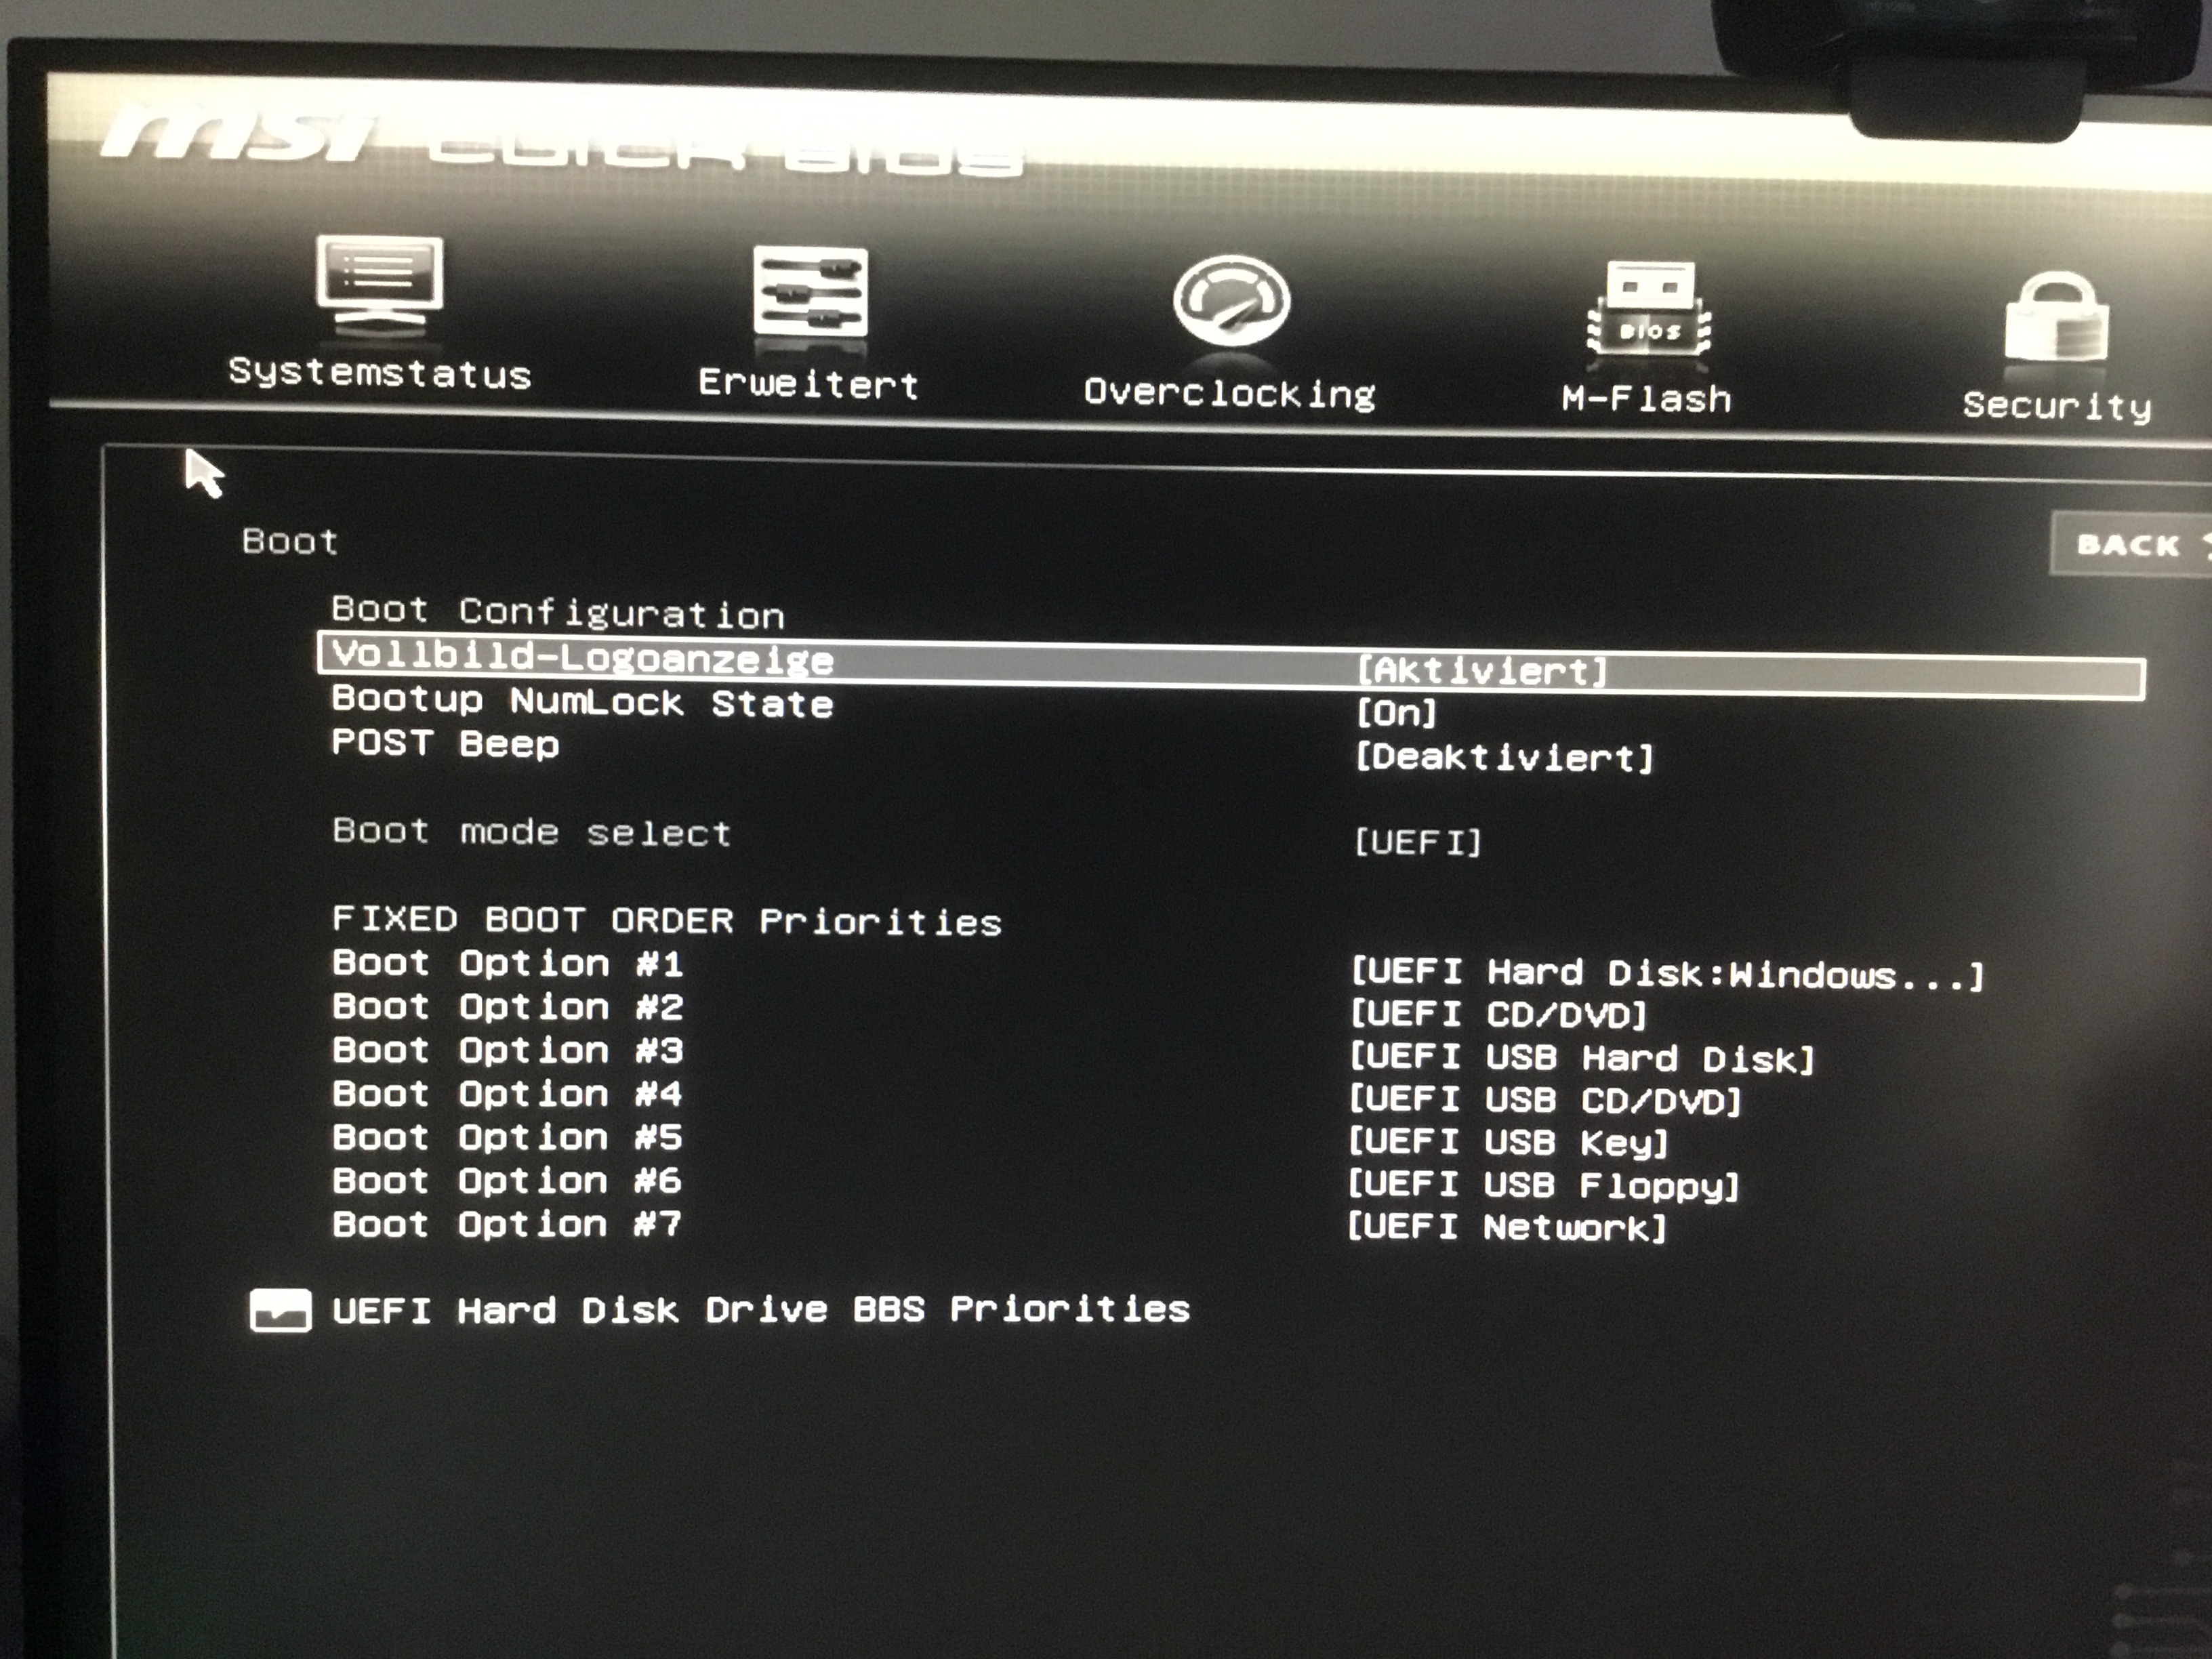The image size is (2212, 1659).
Task: Select the Boot Option #3 row label
Action: pos(507,1051)
